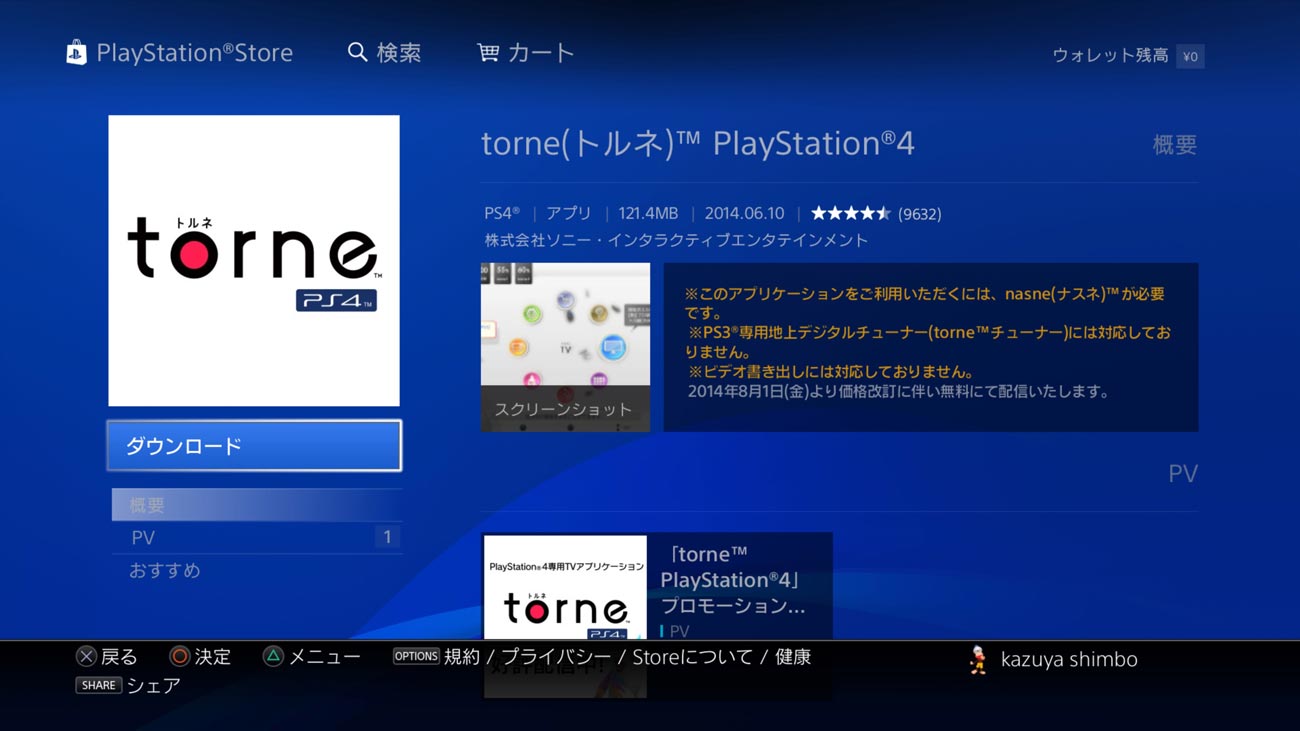This screenshot has width=1300, height=731.
Task: Click the yellow nasne requirement description box
Action: coord(930,347)
